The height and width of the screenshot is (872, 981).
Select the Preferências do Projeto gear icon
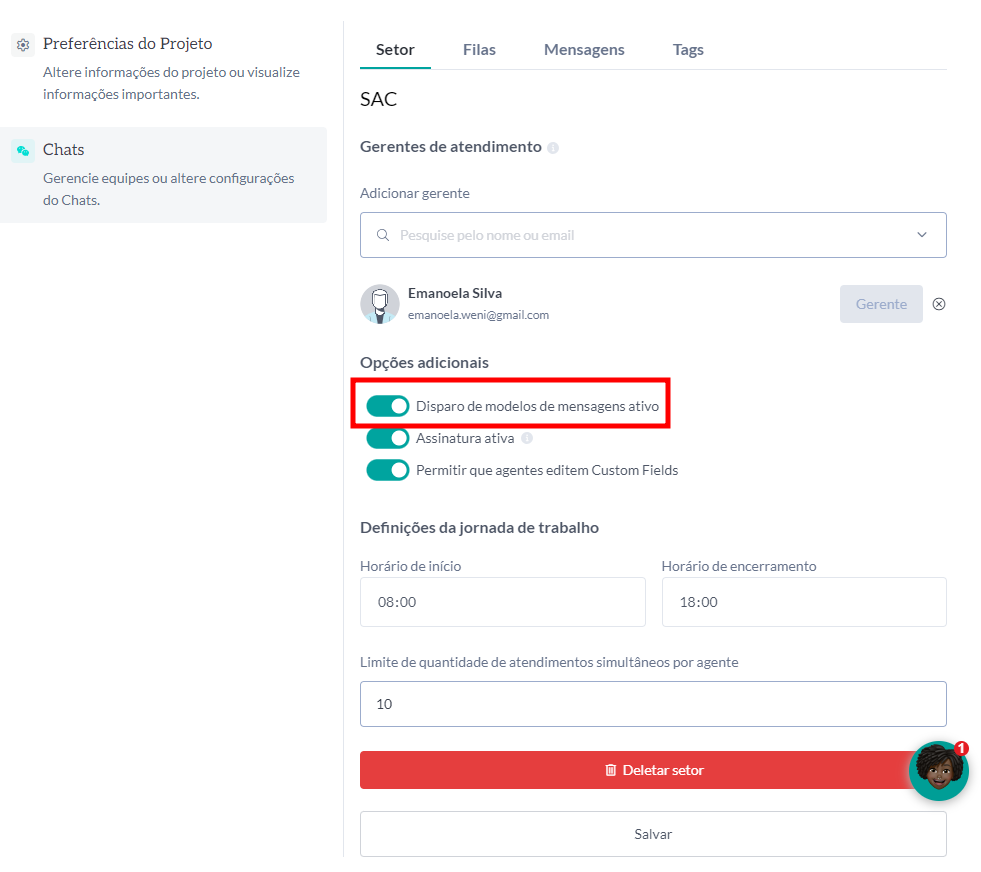21,44
